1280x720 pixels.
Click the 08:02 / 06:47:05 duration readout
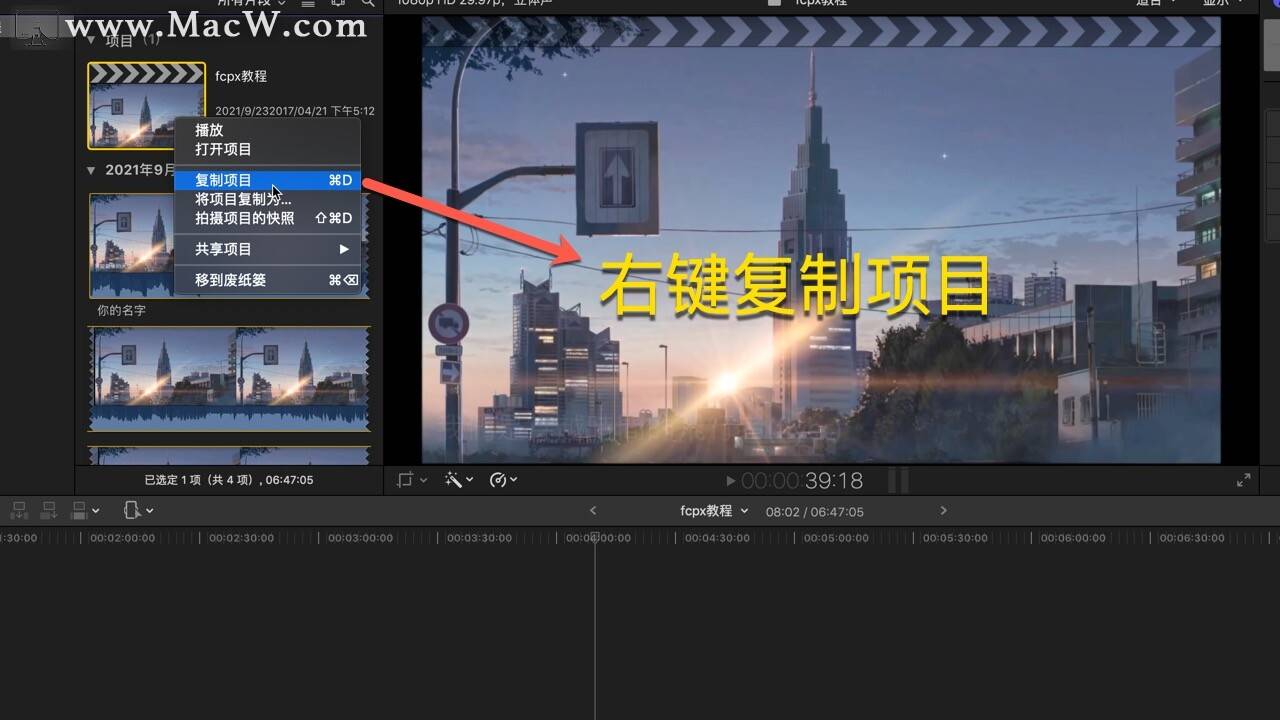pos(815,512)
